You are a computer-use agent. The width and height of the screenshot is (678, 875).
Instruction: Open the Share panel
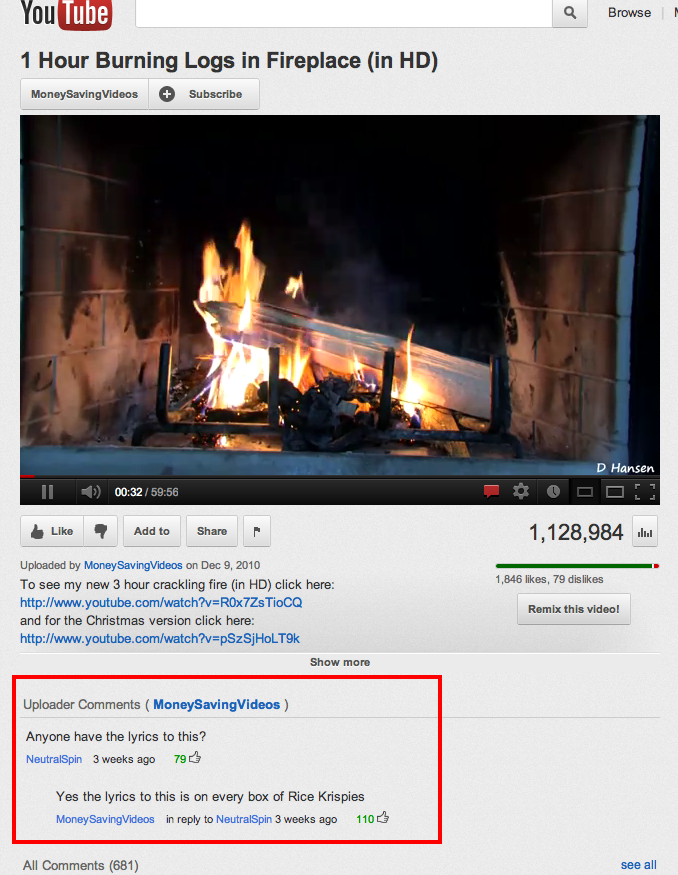point(211,531)
